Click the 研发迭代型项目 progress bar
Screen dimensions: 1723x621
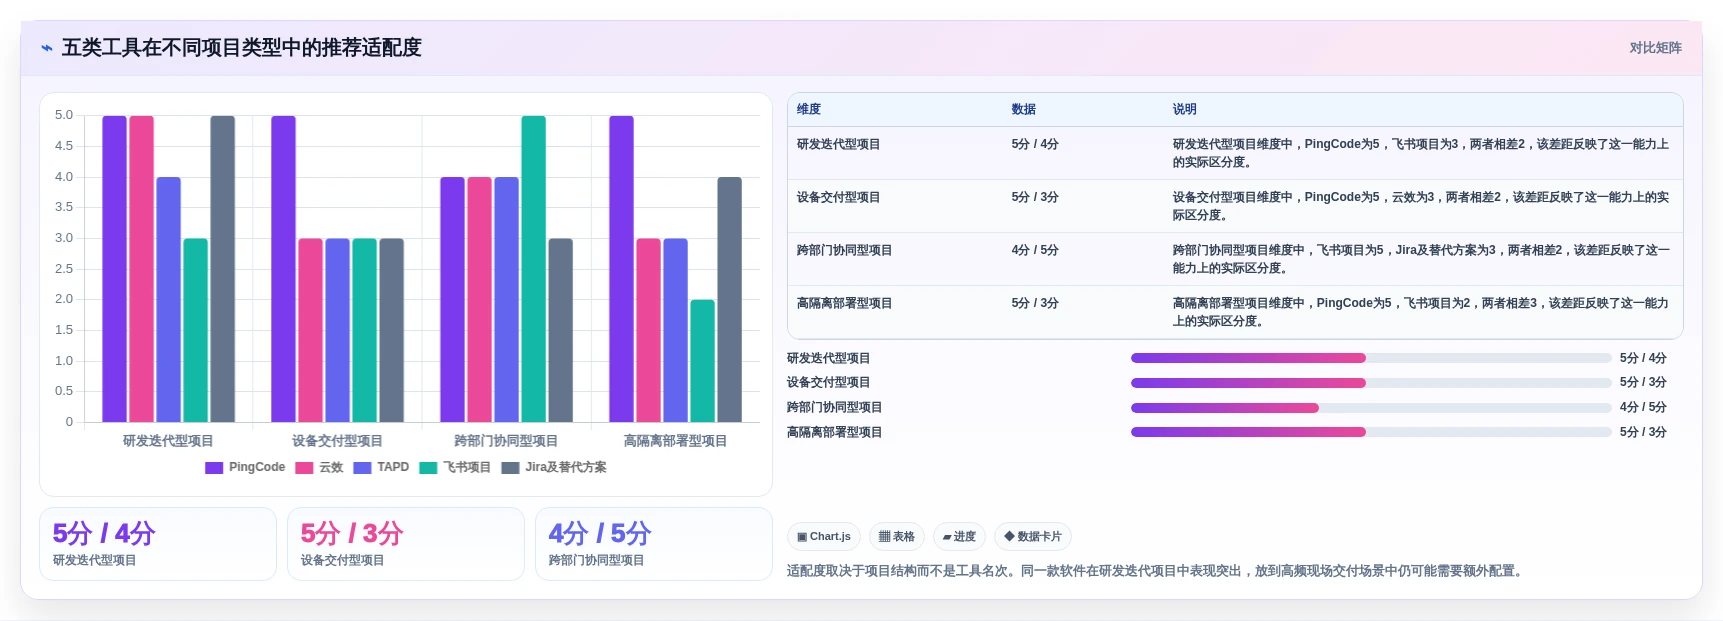(1371, 358)
